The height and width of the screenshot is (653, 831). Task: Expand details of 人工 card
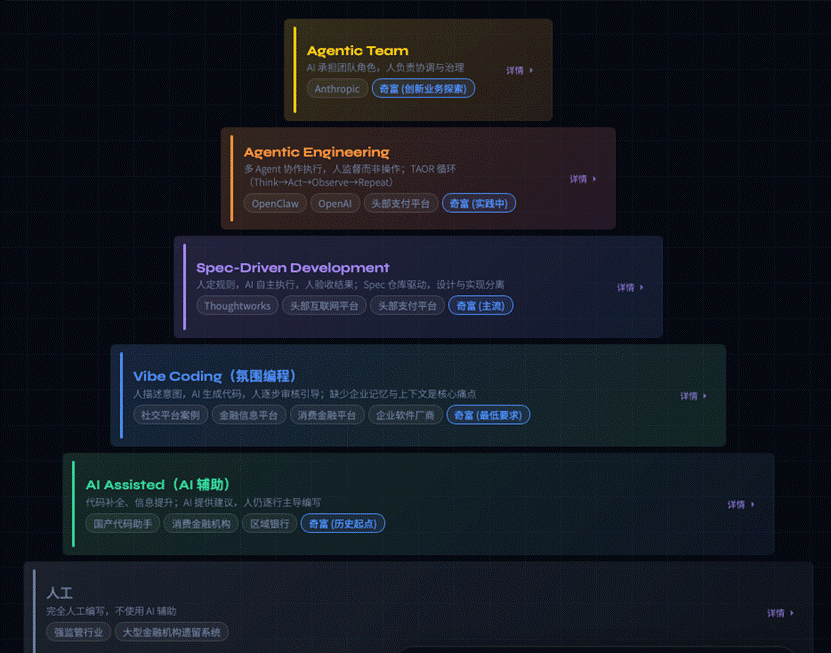coord(780,613)
